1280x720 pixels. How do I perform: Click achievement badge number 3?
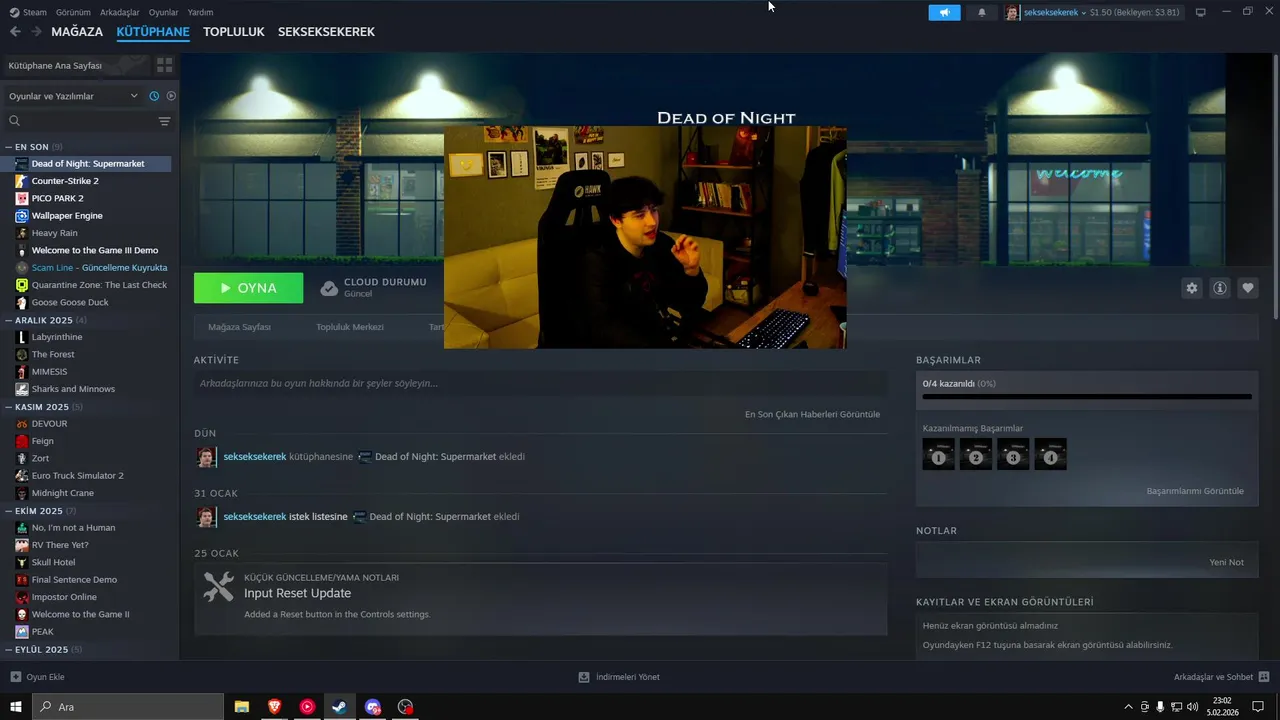tap(1013, 454)
